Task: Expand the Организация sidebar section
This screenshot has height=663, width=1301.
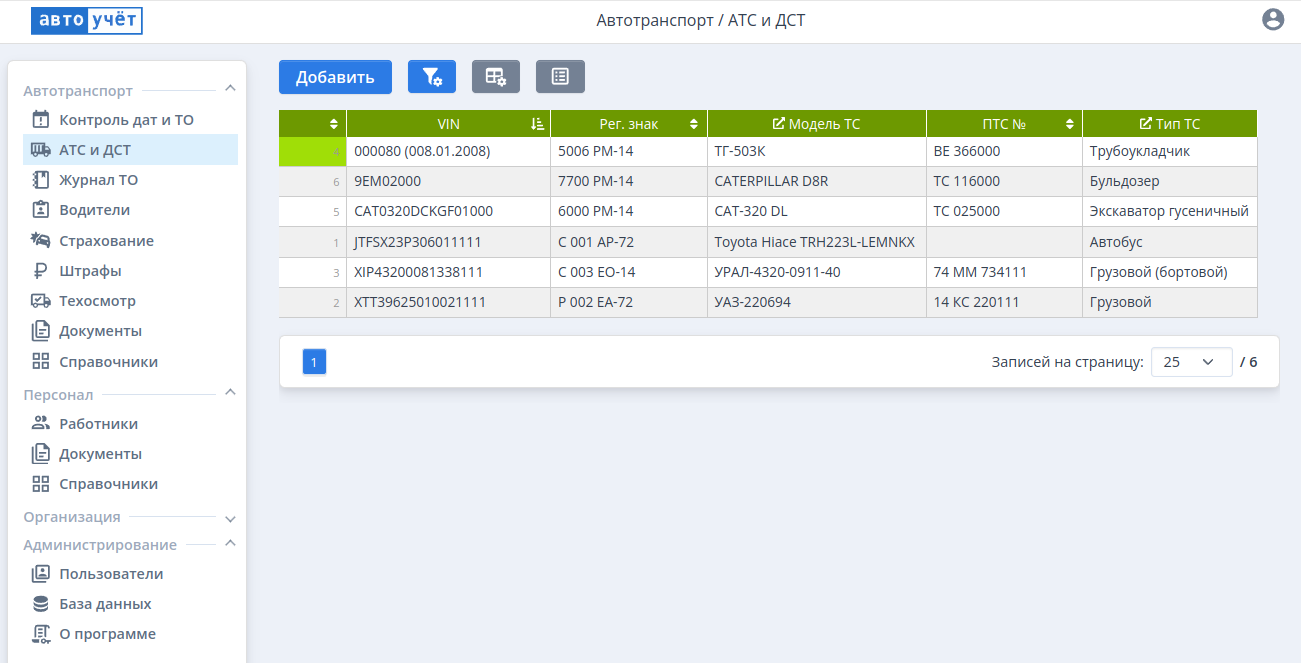Action: [230, 519]
